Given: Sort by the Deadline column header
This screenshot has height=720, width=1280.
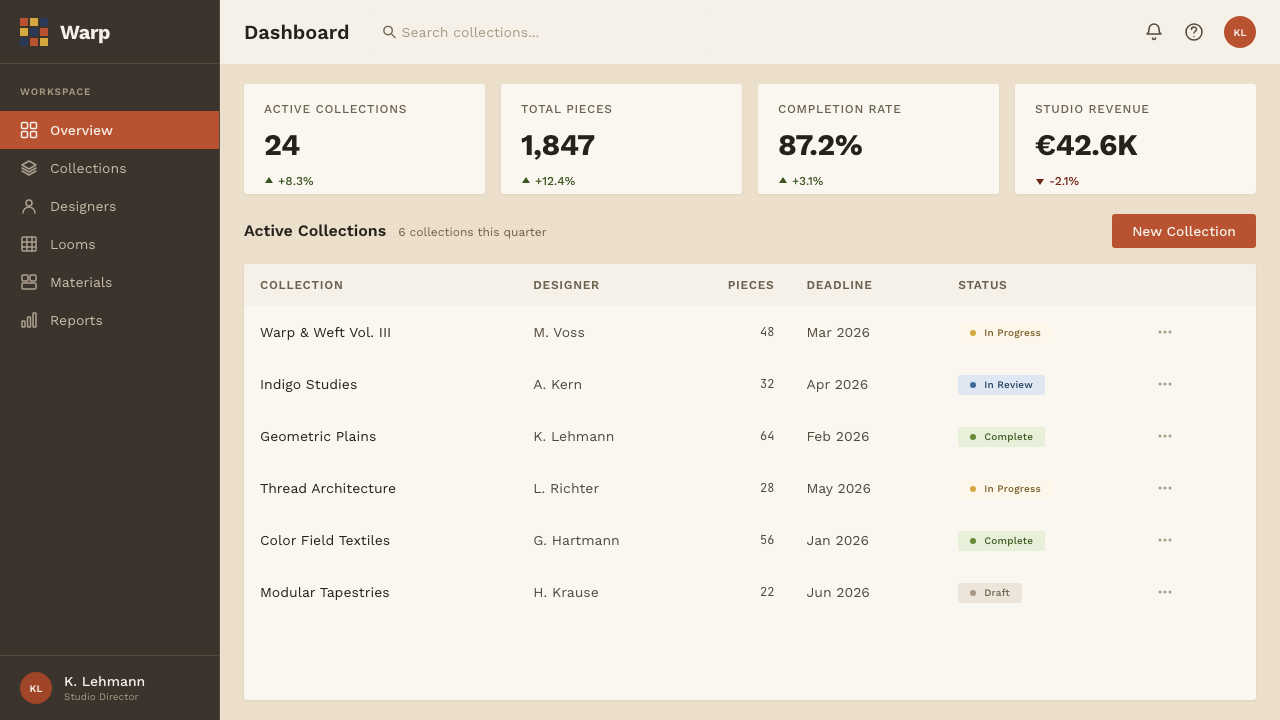Looking at the screenshot, I should click(839, 285).
